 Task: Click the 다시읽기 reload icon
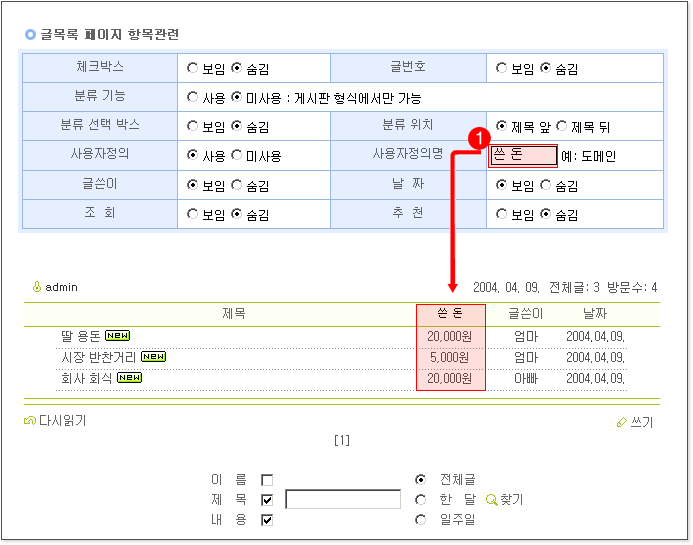click(29, 421)
